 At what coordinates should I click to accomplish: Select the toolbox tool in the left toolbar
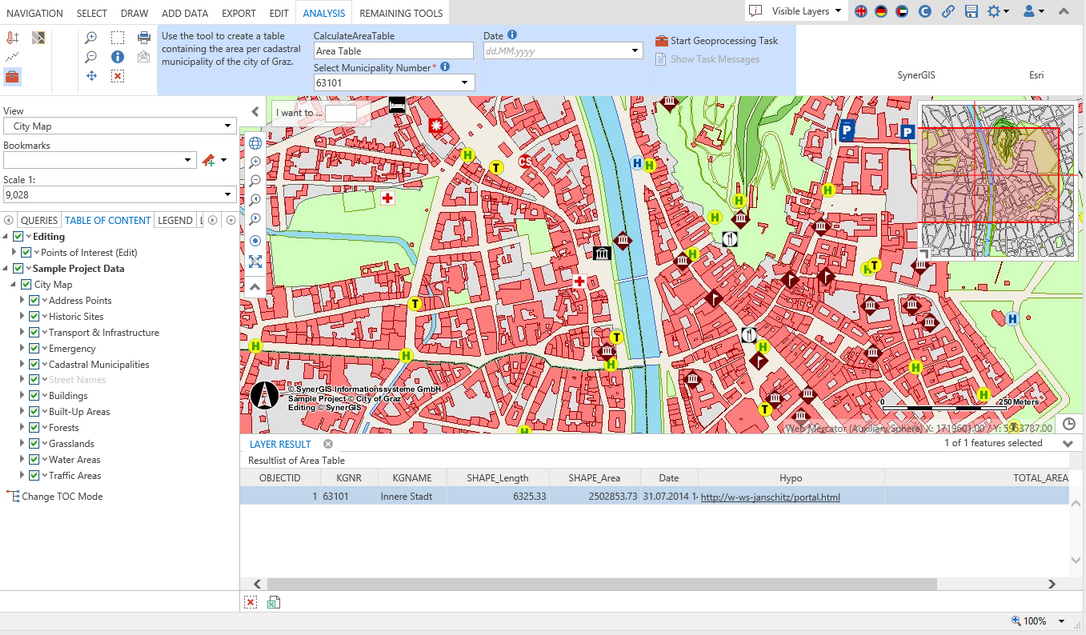[11, 75]
